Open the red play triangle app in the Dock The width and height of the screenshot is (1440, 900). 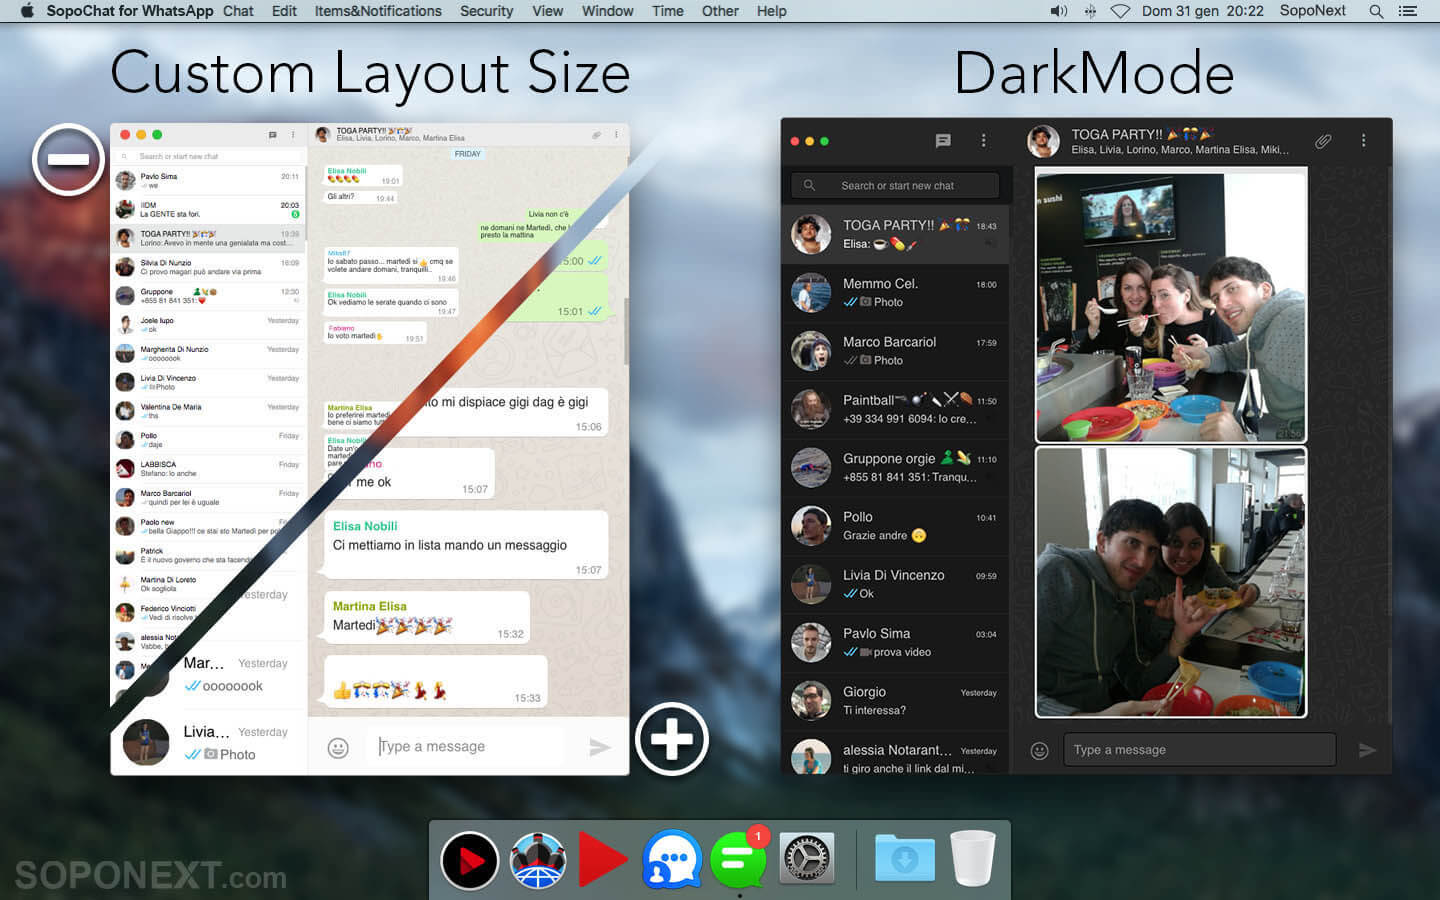[603, 859]
